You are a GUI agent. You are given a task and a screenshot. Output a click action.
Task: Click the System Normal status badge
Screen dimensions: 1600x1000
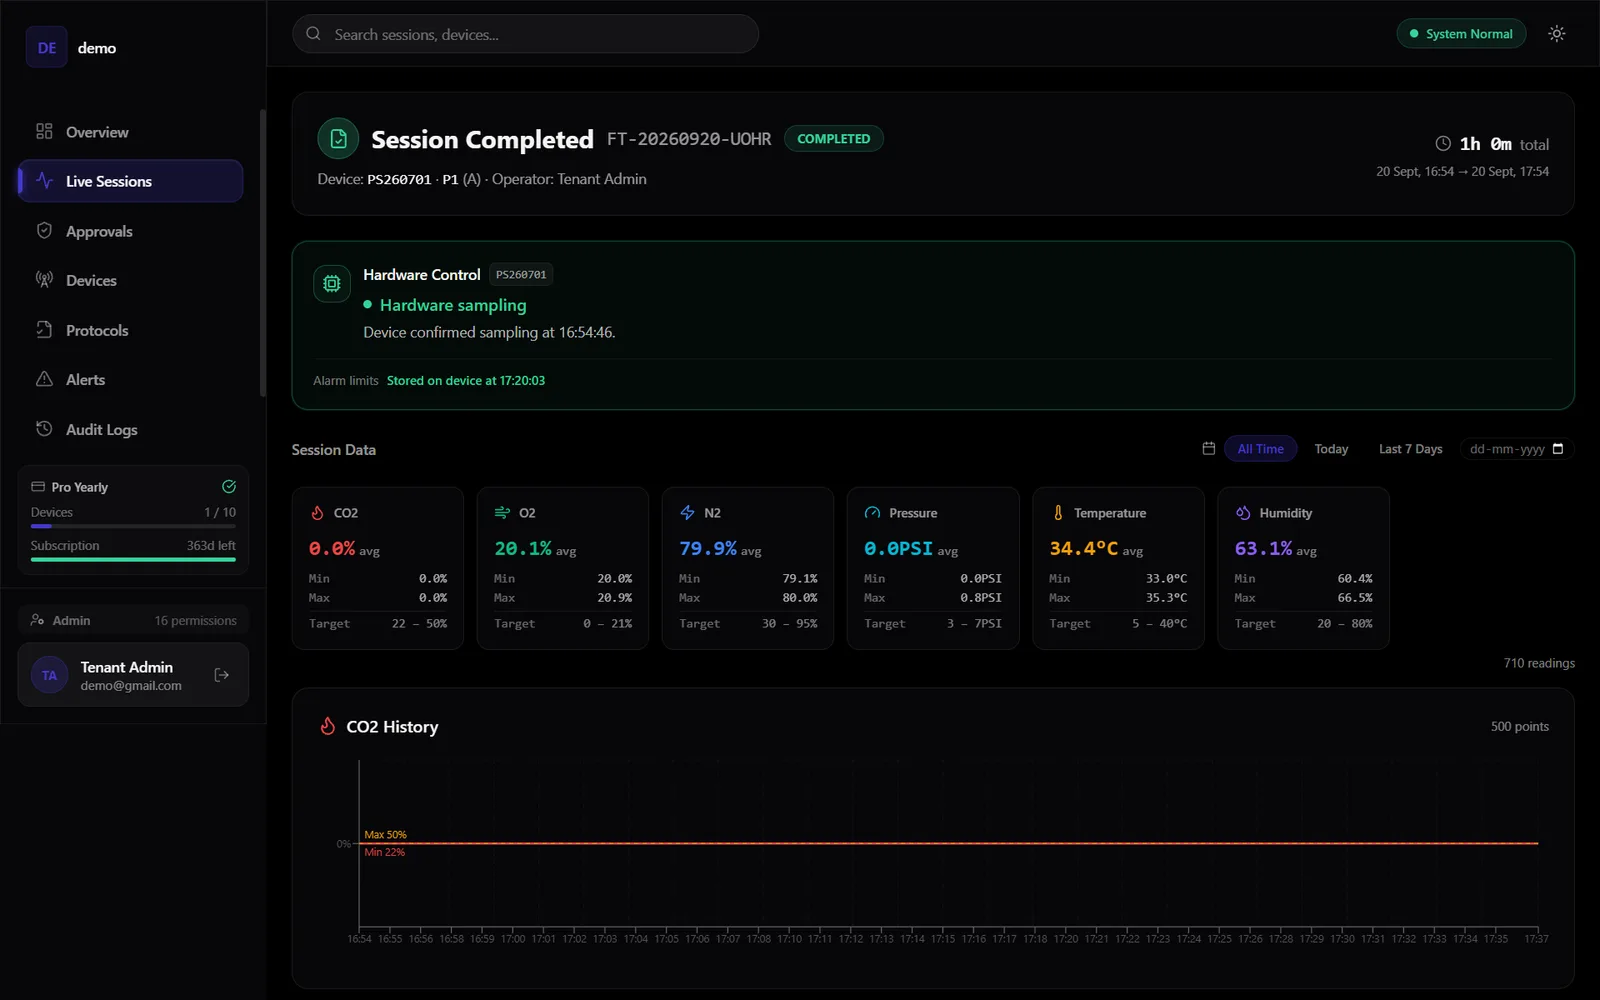click(x=1461, y=34)
